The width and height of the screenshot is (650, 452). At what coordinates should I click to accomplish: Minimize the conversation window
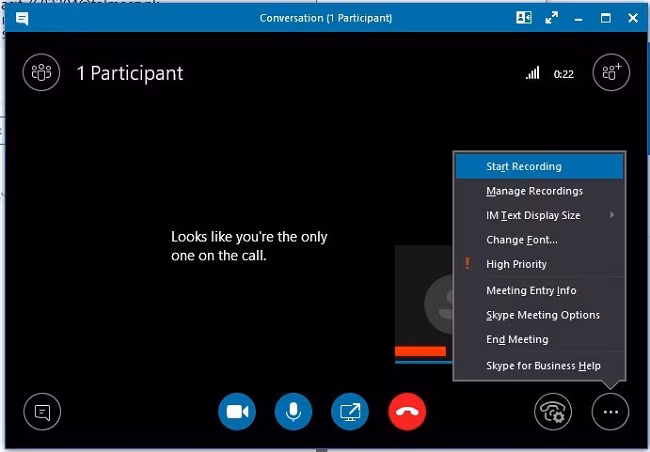pos(578,19)
